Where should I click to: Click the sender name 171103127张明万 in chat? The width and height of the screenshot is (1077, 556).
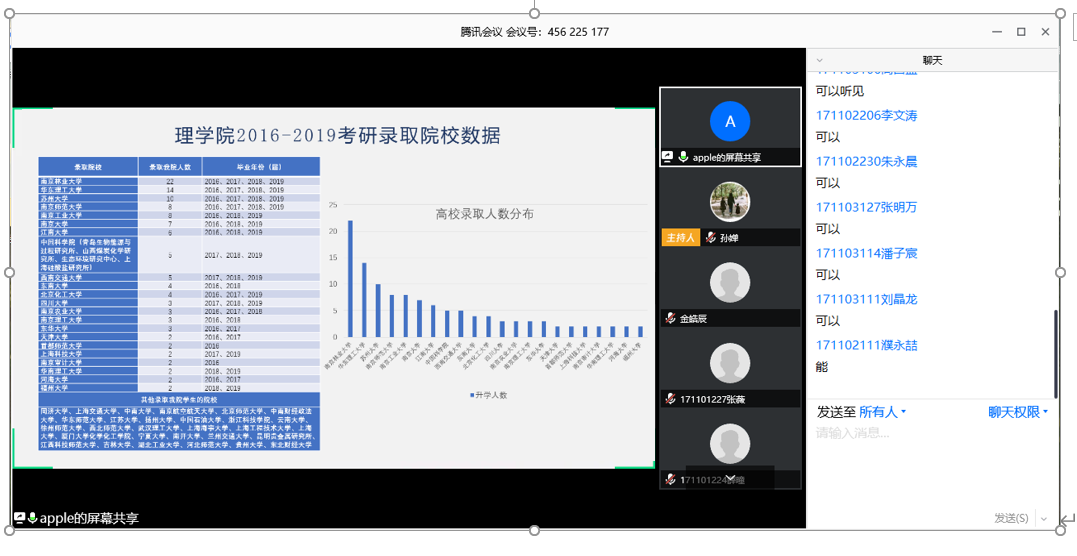(x=866, y=207)
